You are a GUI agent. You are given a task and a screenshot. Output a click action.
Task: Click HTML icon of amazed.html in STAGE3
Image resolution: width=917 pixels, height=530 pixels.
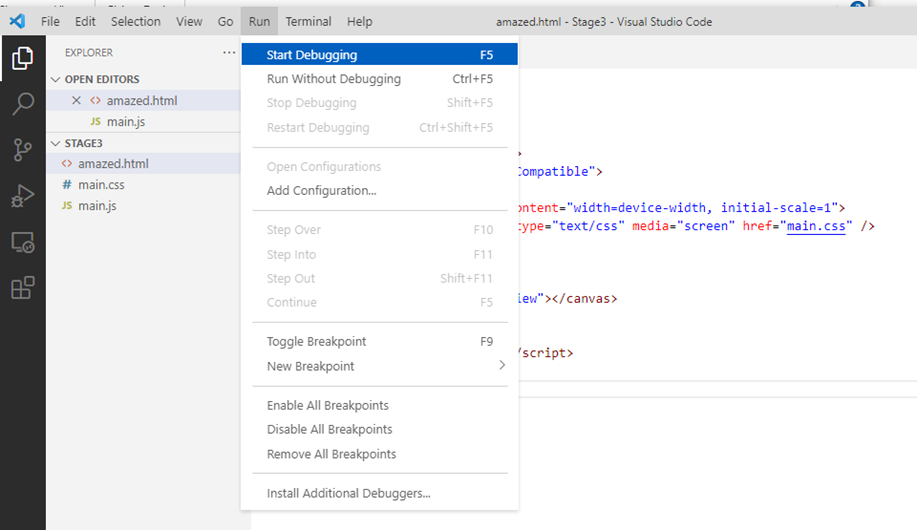coord(67,164)
